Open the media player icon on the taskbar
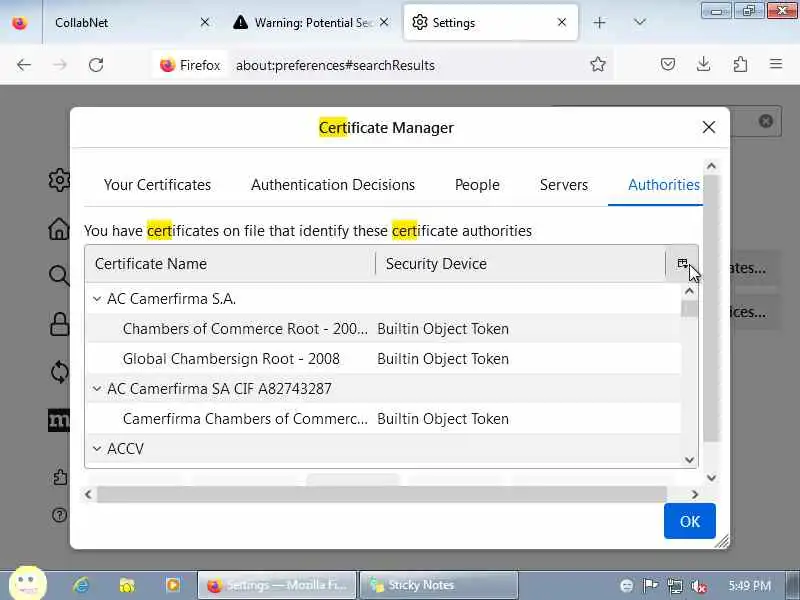The height and width of the screenshot is (600, 800). 173,585
